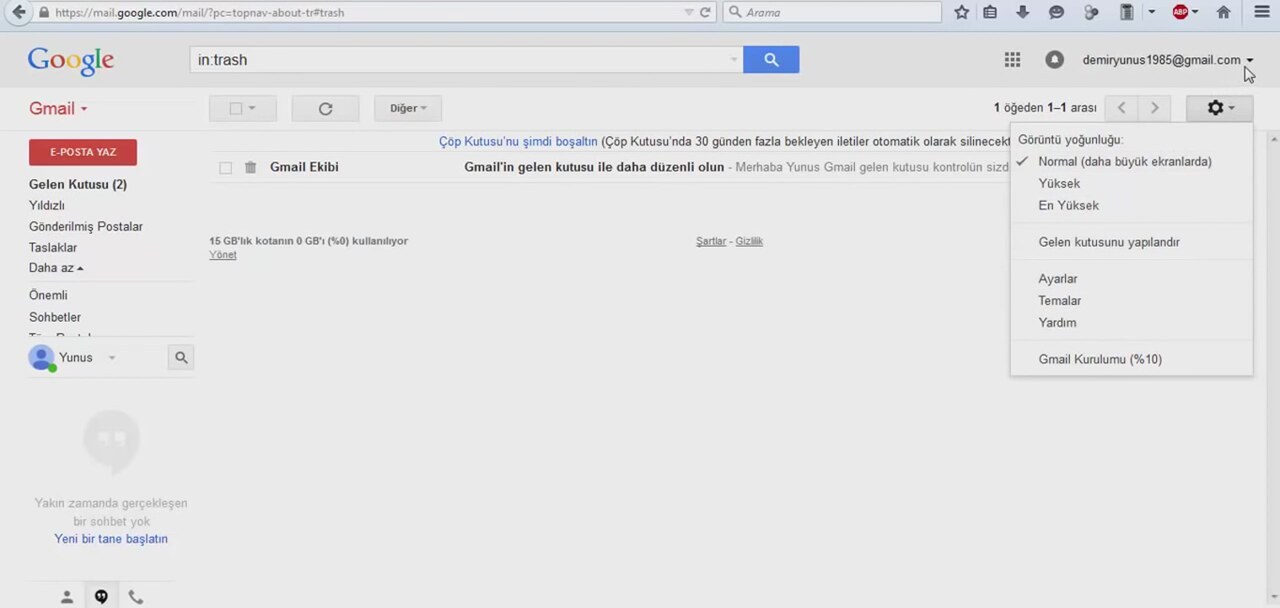Image resolution: width=1280 pixels, height=608 pixels.
Task: Open the browser downloads arrow icon
Action: pyautogui.click(x=1022, y=12)
